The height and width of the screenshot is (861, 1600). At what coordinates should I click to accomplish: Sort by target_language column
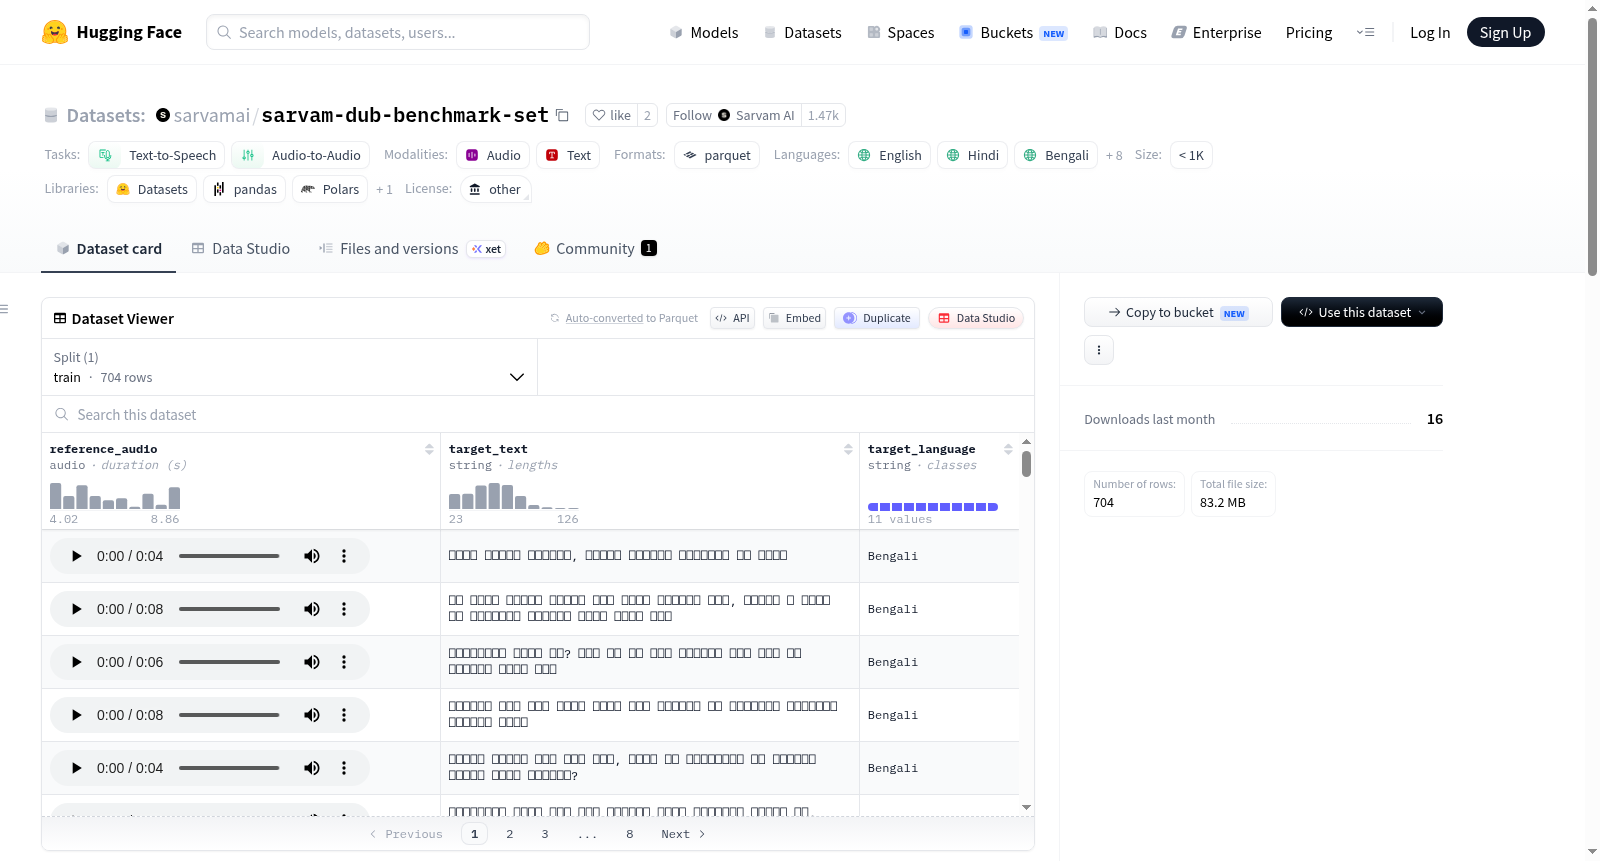pyautogui.click(x=1008, y=449)
